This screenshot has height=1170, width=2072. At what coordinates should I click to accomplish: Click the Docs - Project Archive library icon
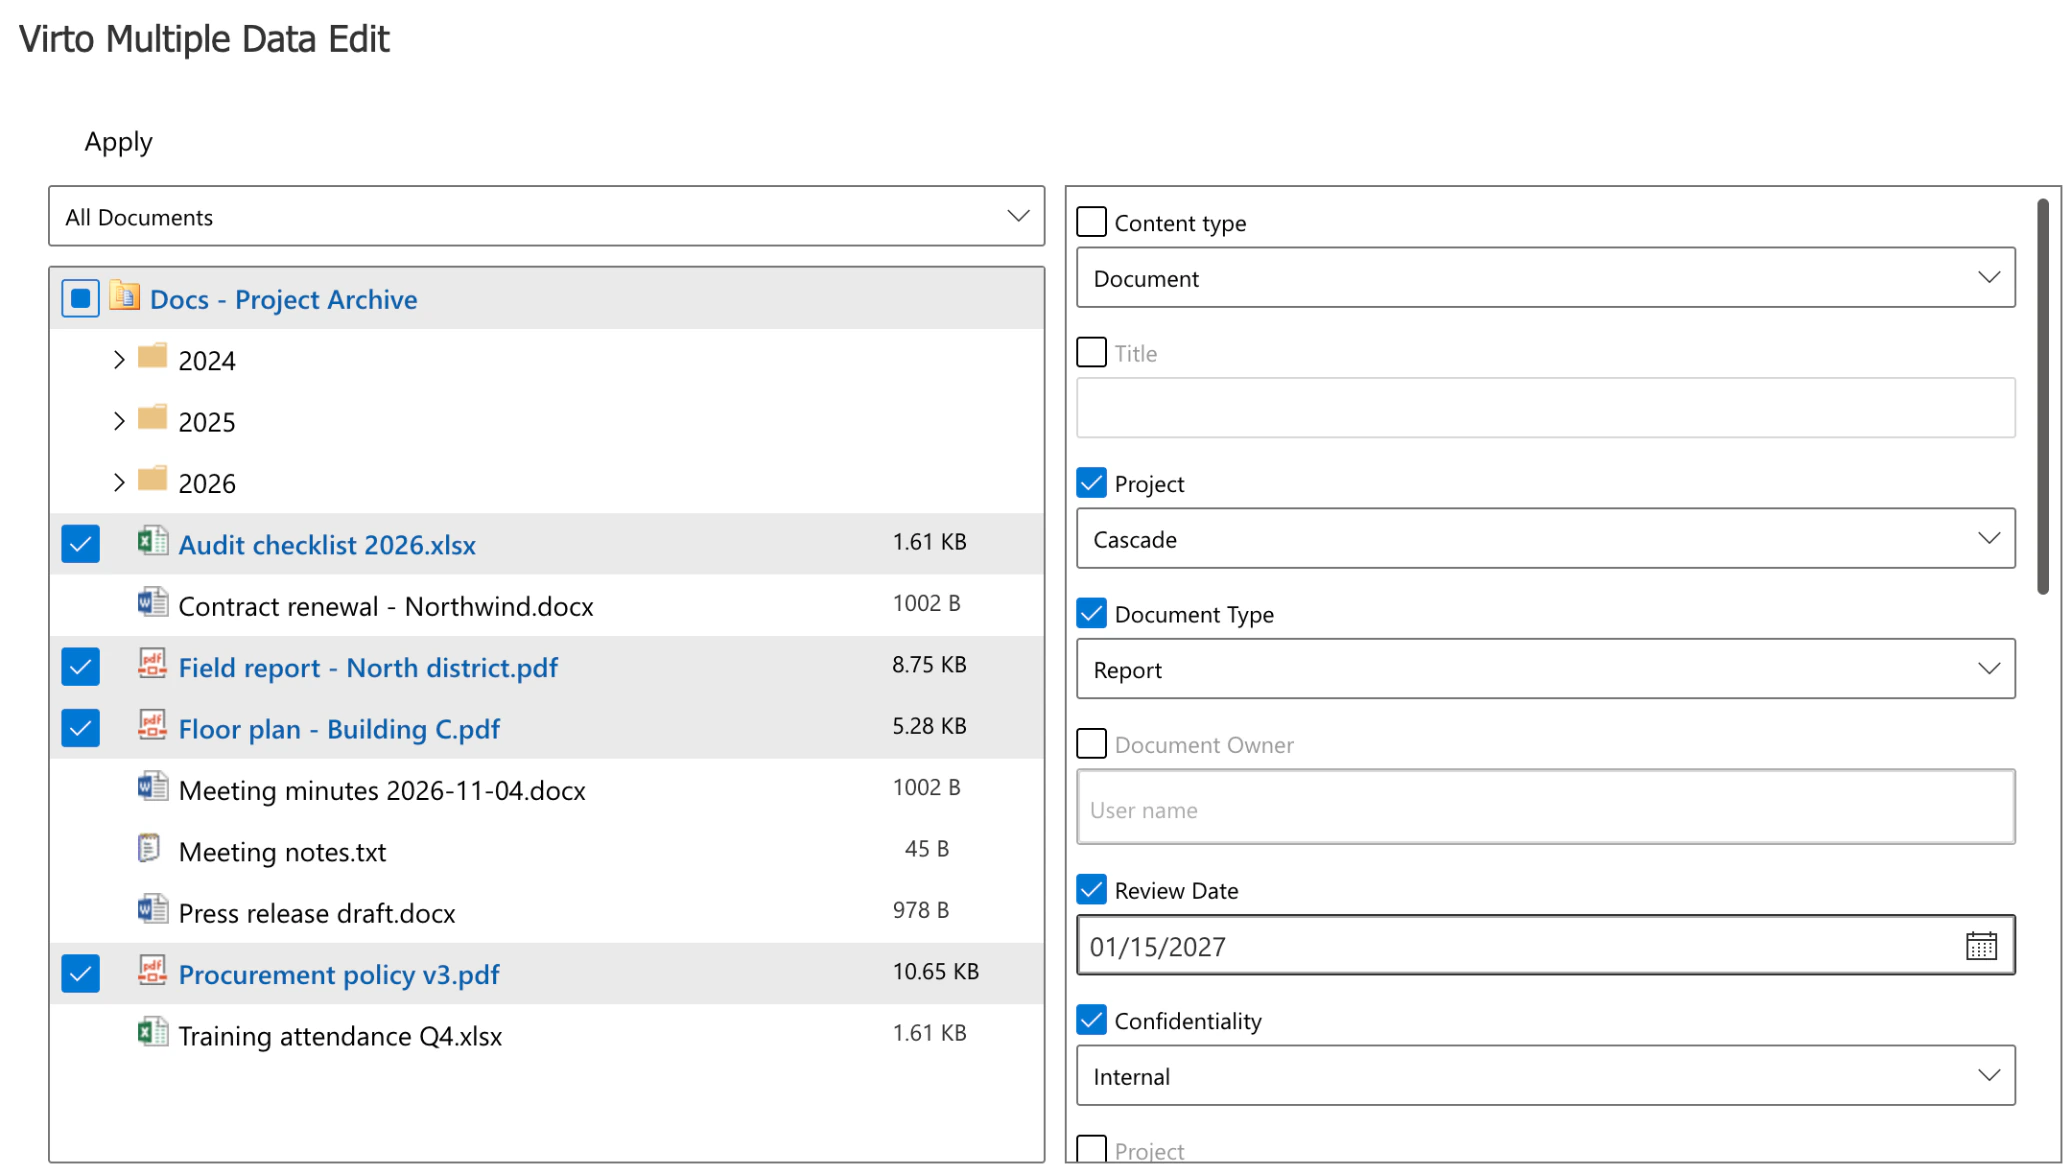125,297
